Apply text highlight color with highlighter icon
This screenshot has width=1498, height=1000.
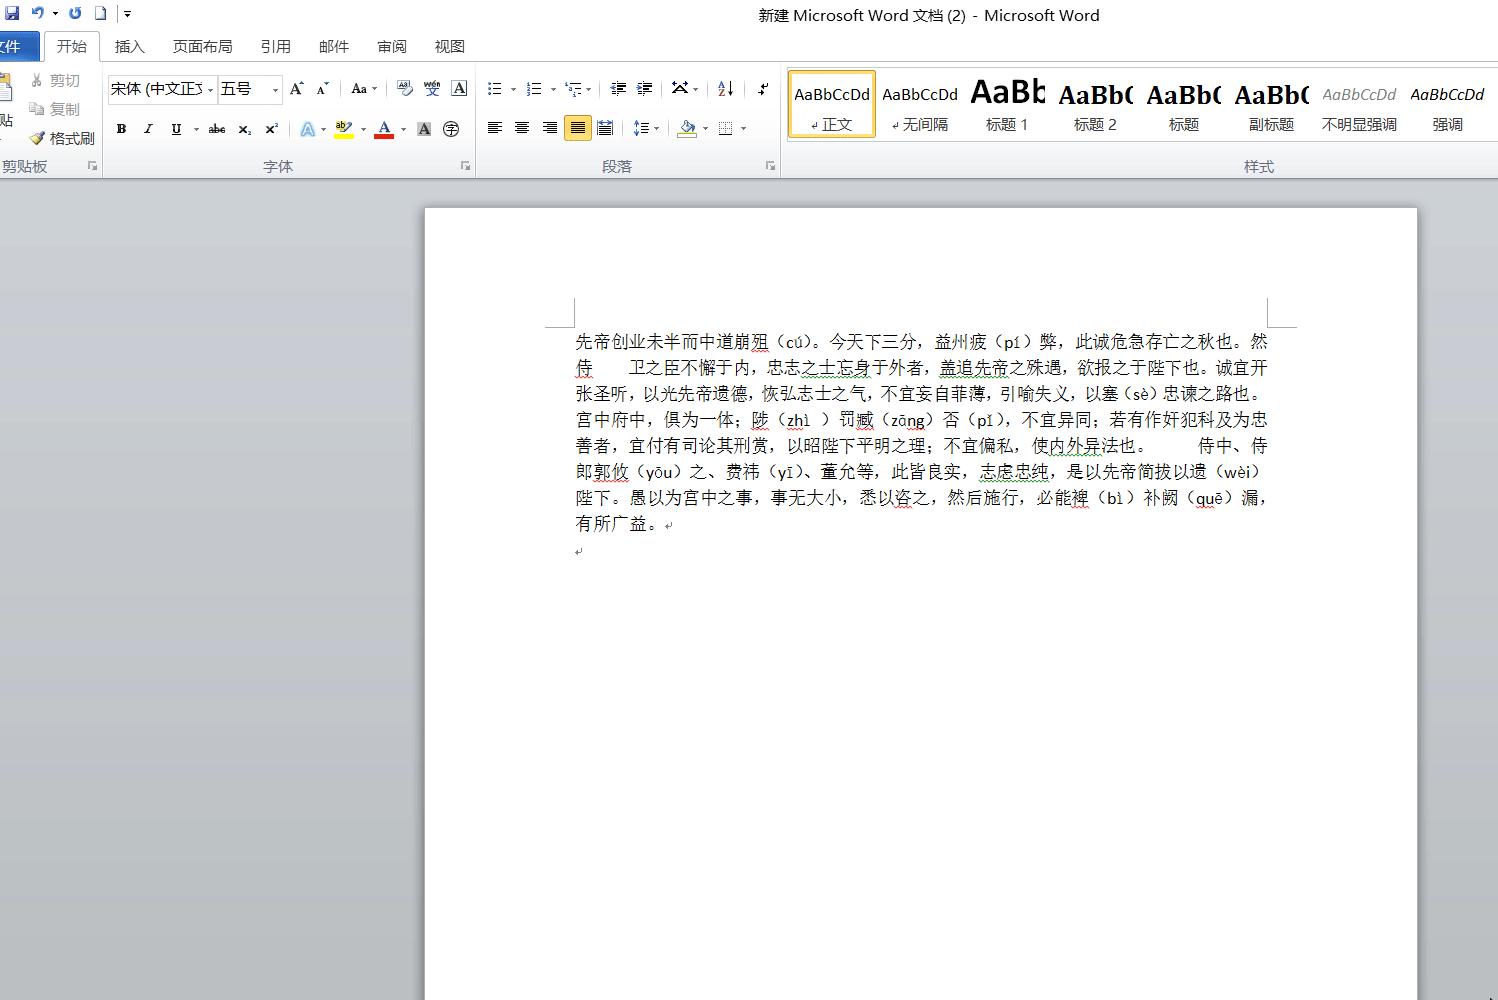(x=343, y=128)
